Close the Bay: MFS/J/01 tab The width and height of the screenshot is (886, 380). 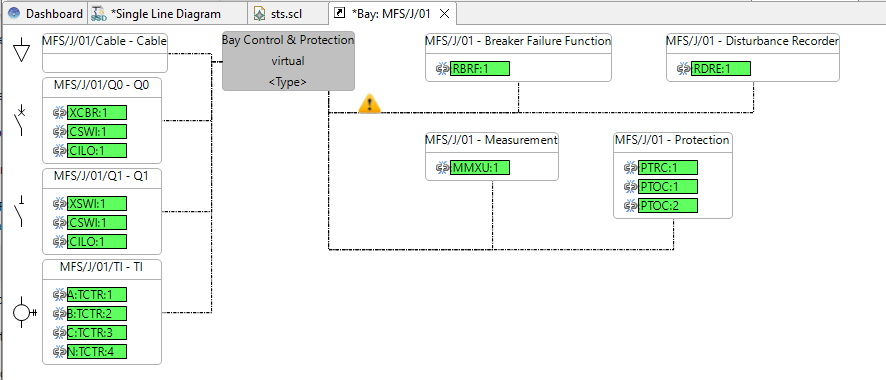tap(445, 14)
